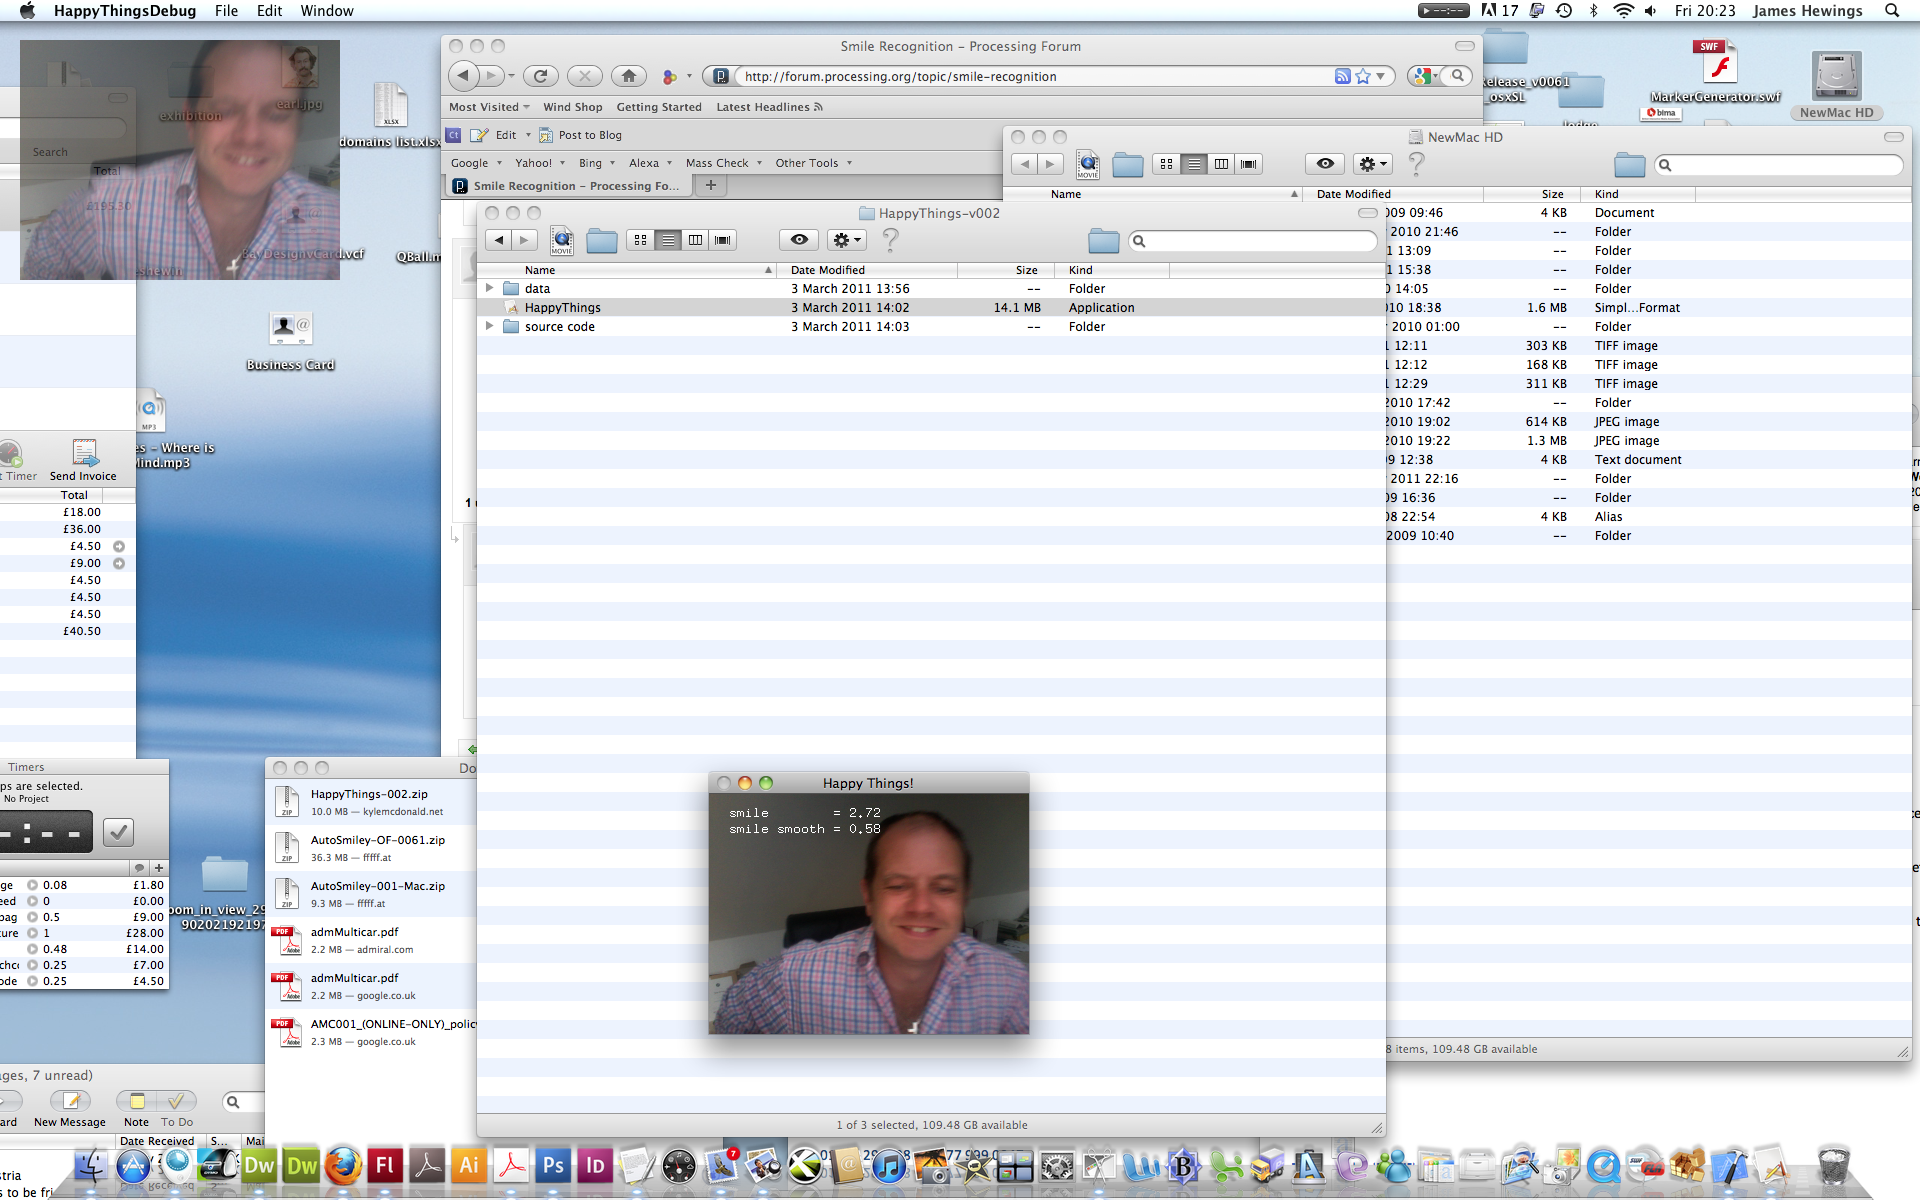Expand the data folder
1920x1200 pixels.
[x=489, y=288]
